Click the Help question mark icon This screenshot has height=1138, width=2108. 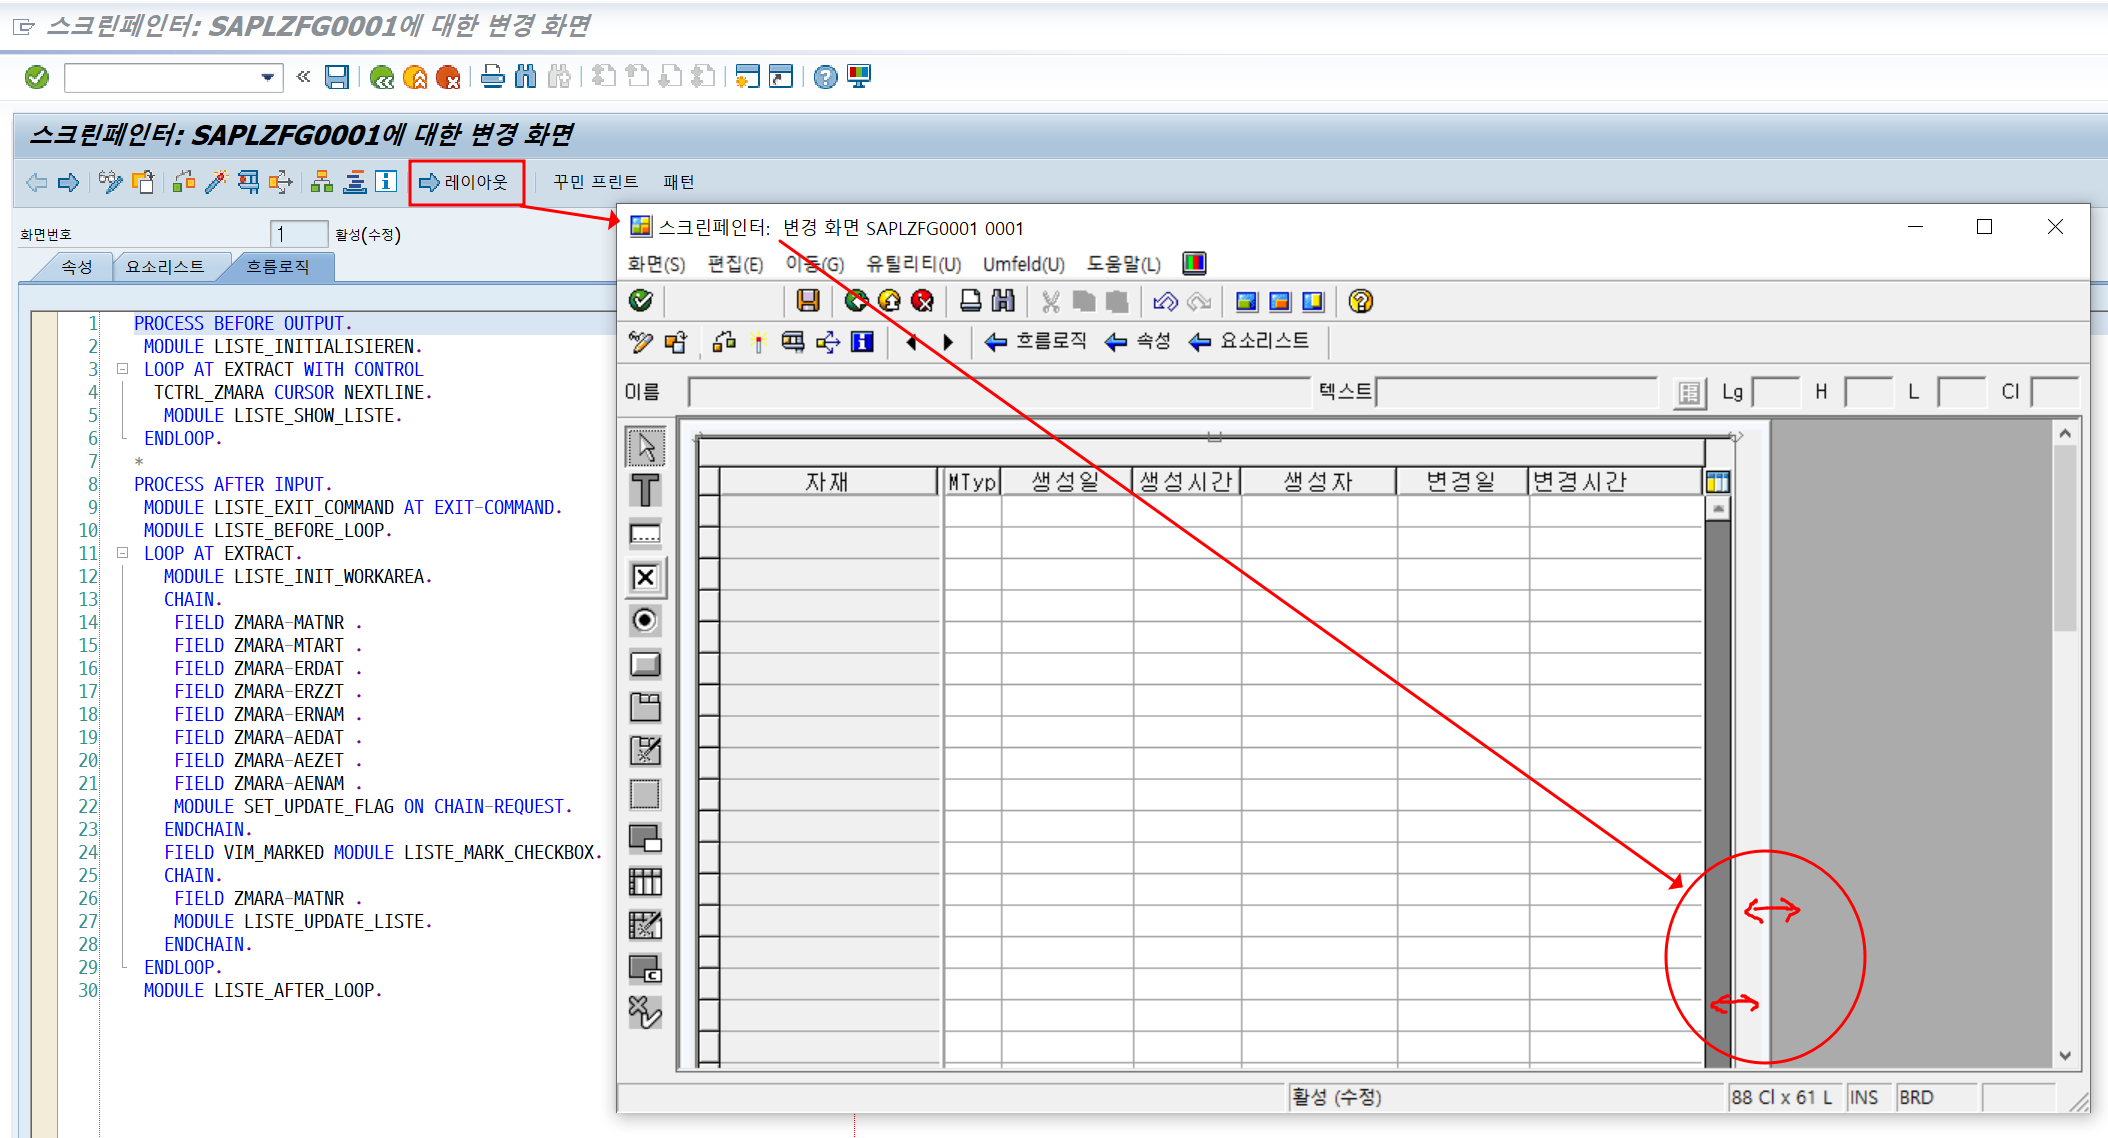click(823, 77)
